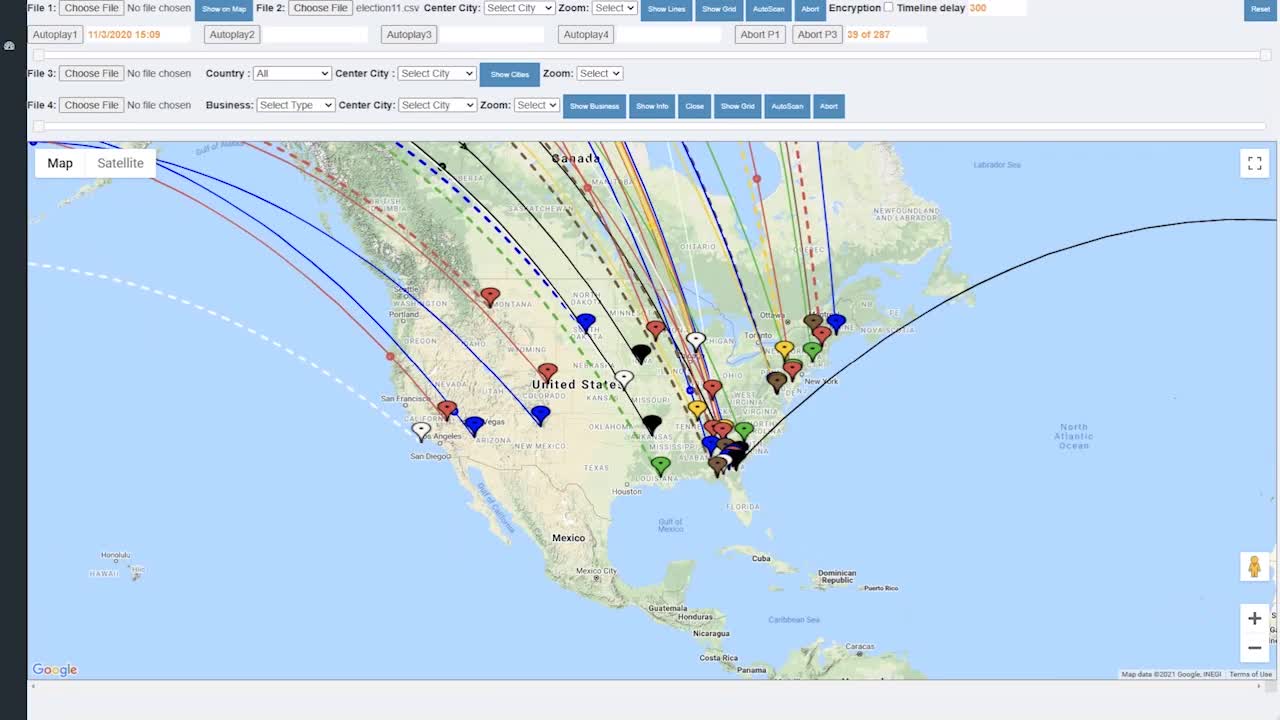This screenshot has width=1280, height=720.
Task: Click the brown pin in Pennsylvania
Action: point(776,381)
